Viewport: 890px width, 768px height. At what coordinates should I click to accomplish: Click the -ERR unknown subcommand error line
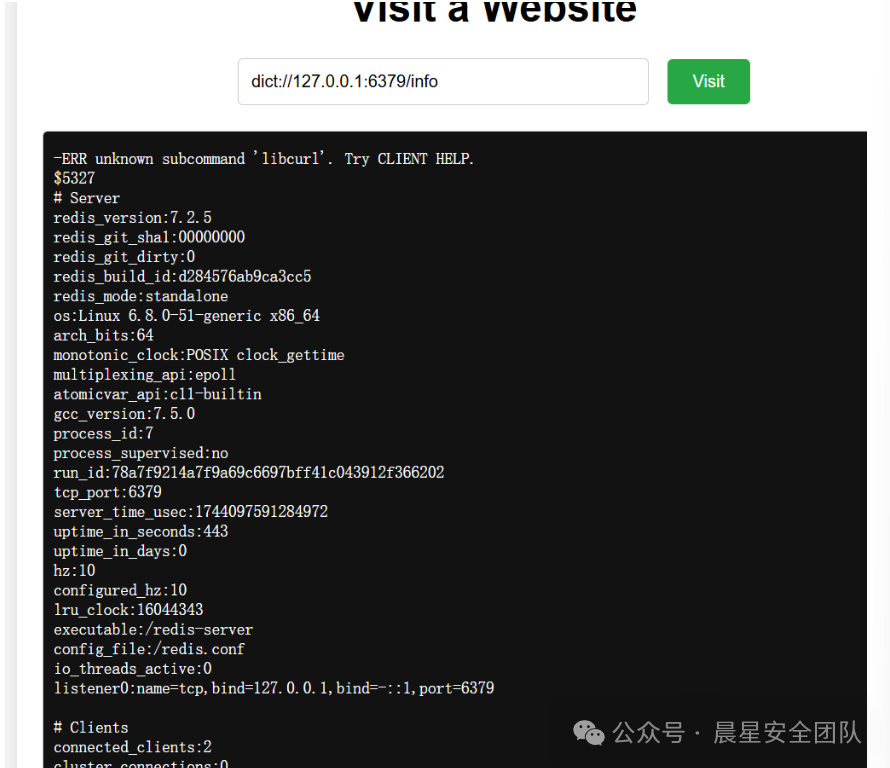tap(264, 159)
